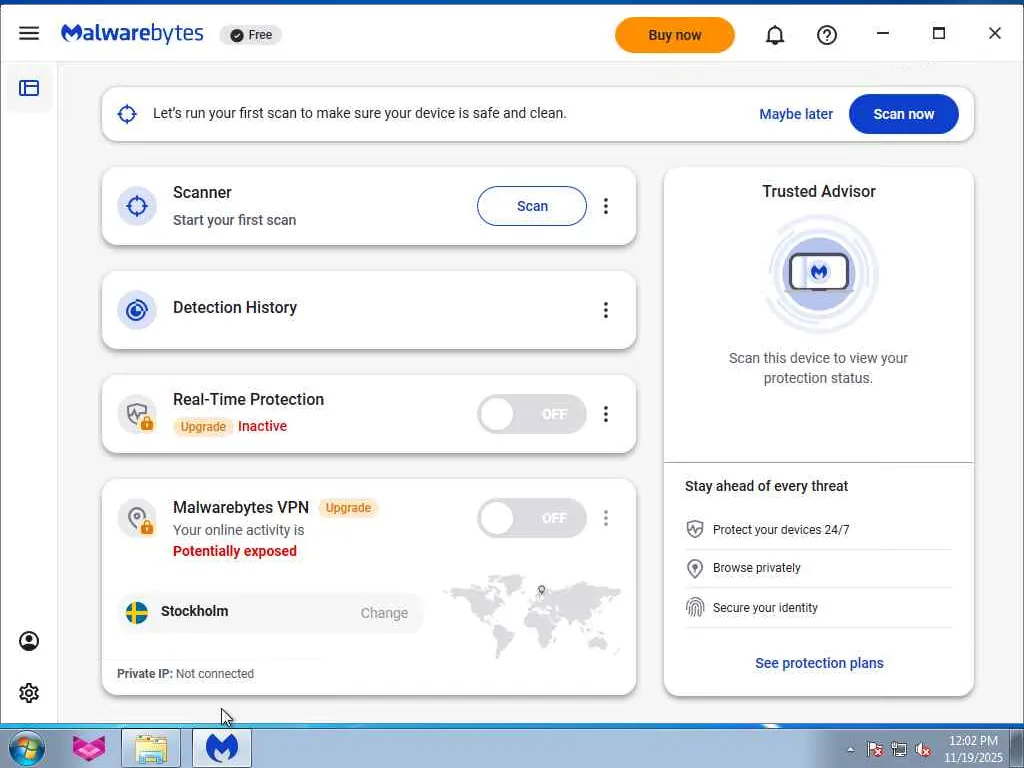Image resolution: width=1024 pixels, height=768 pixels.
Task: Open settings gear in sidebar
Action: [29, 693]
